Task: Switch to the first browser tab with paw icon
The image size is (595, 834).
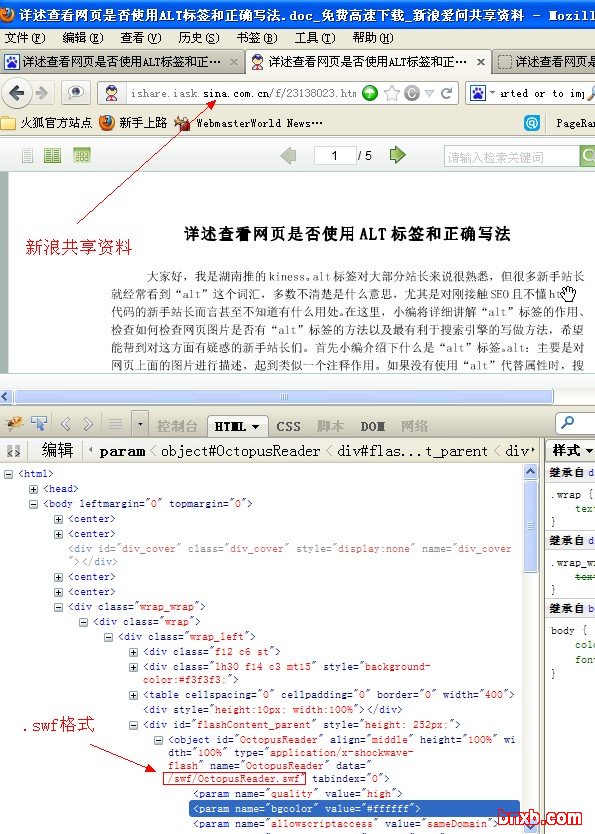Action: coord(121,62)
